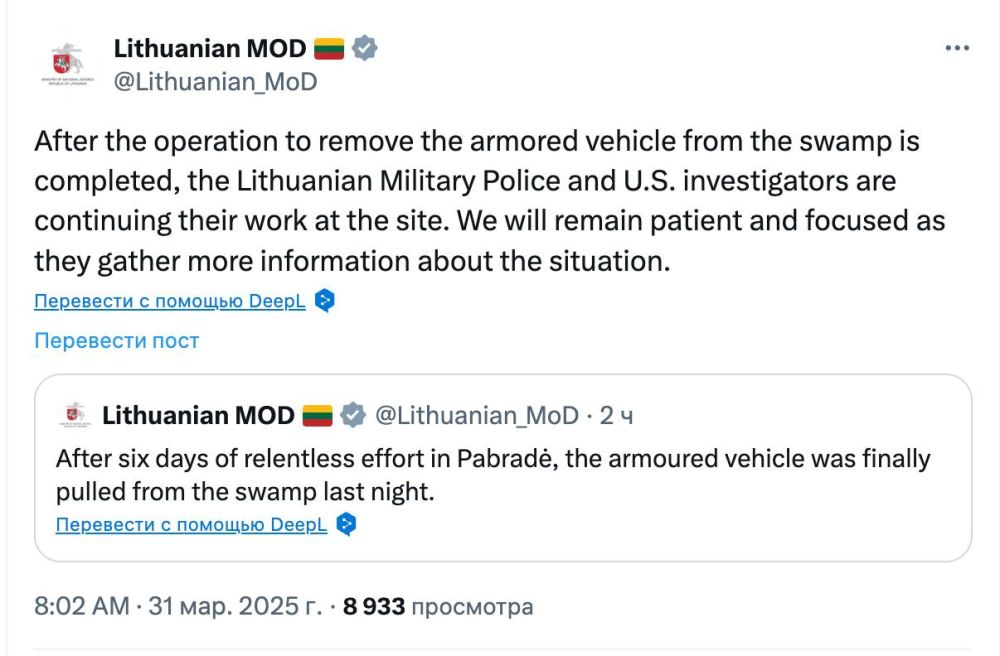
Task: Click the flag emoji in the quoted tweet name
Action: 318,413
